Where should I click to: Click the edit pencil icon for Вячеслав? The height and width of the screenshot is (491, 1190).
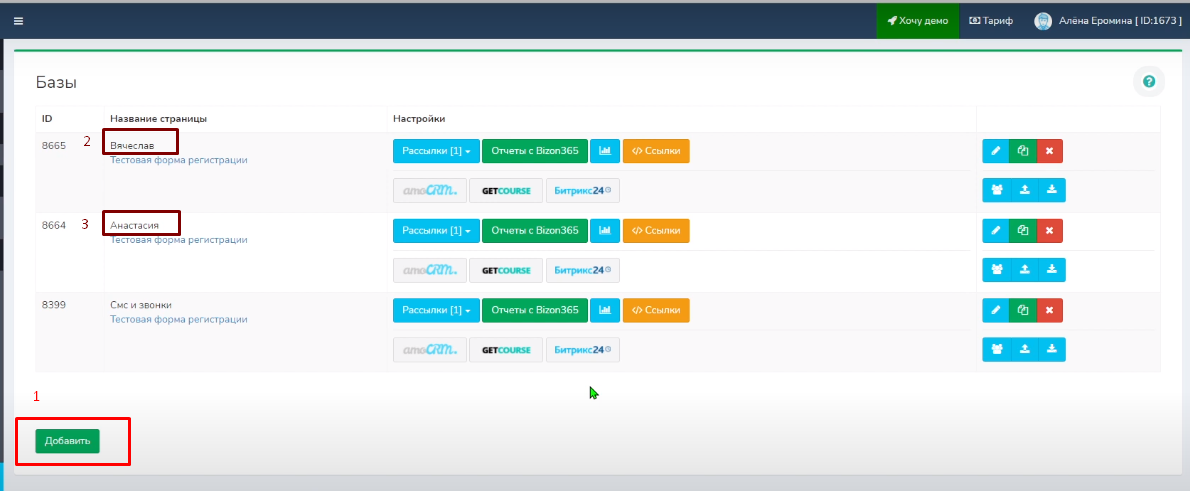[x=995, y=151]
